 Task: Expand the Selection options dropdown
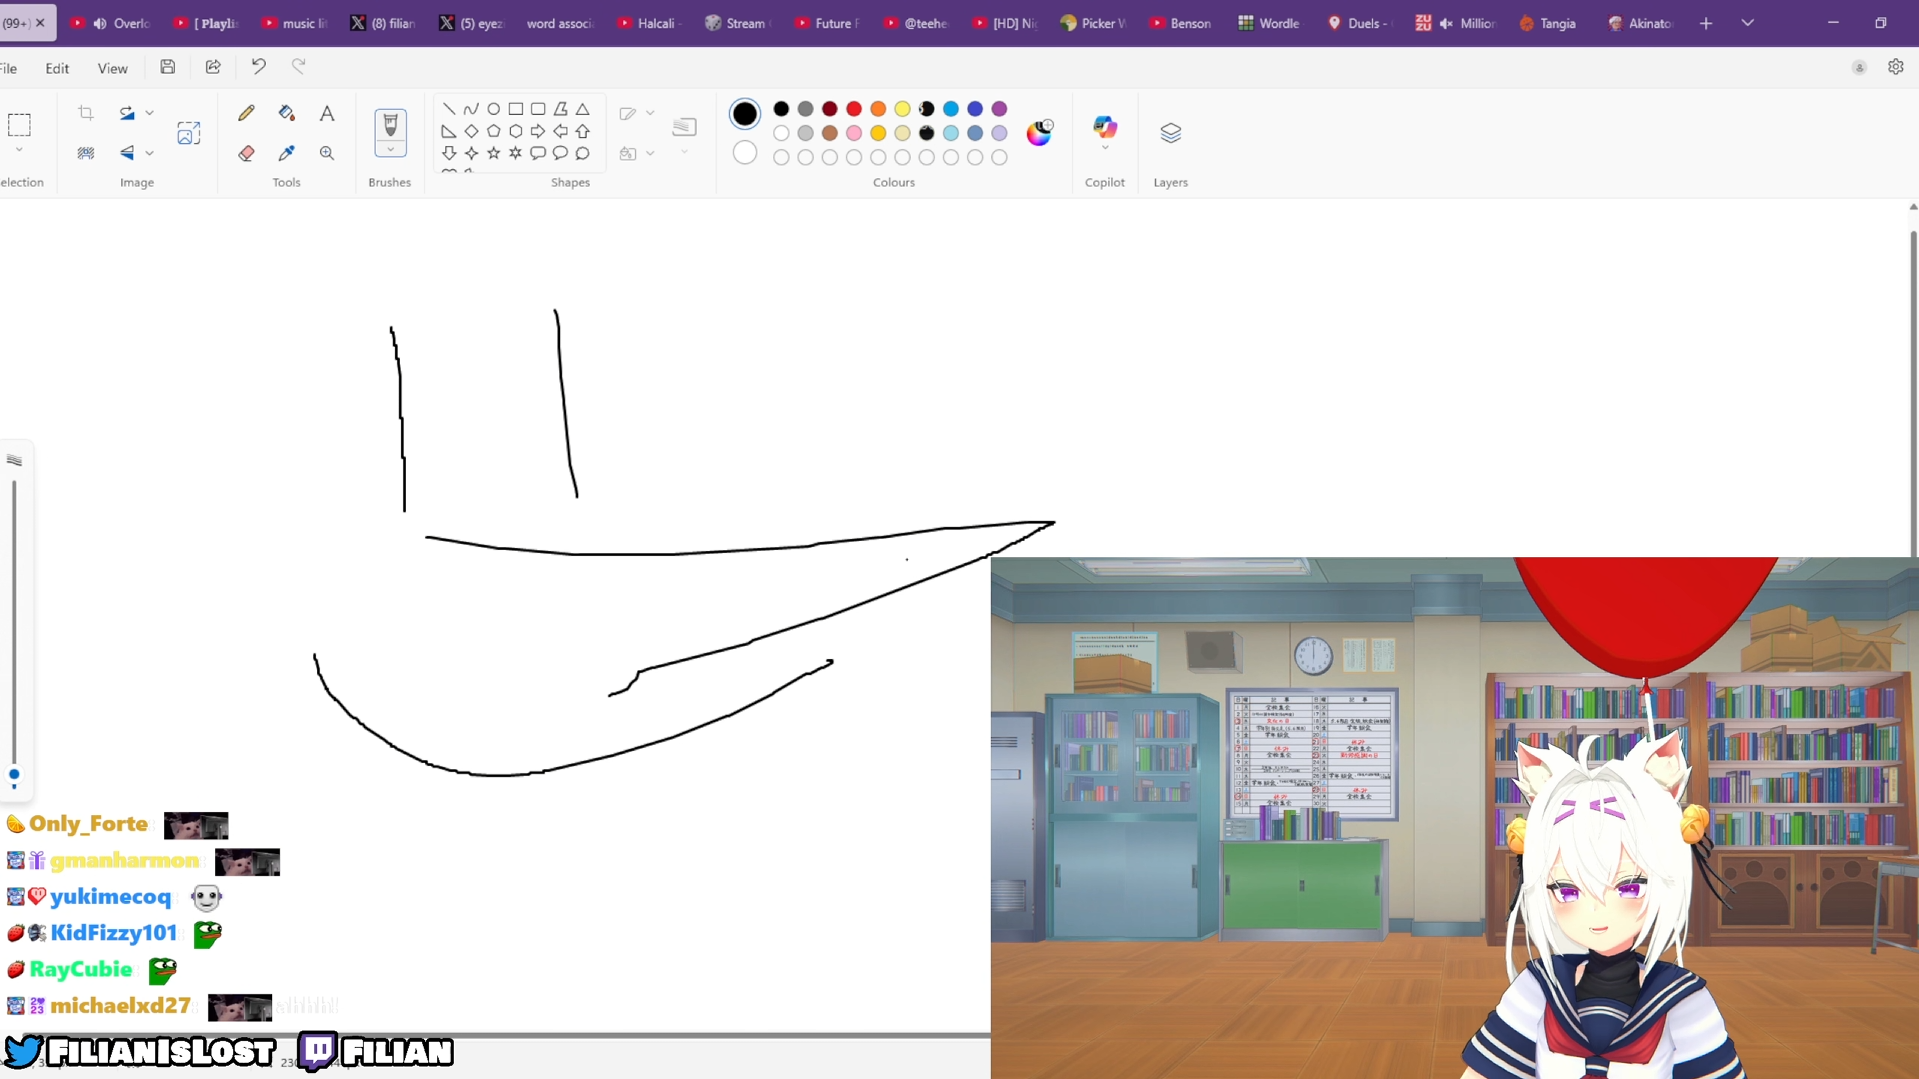[19, 150]
